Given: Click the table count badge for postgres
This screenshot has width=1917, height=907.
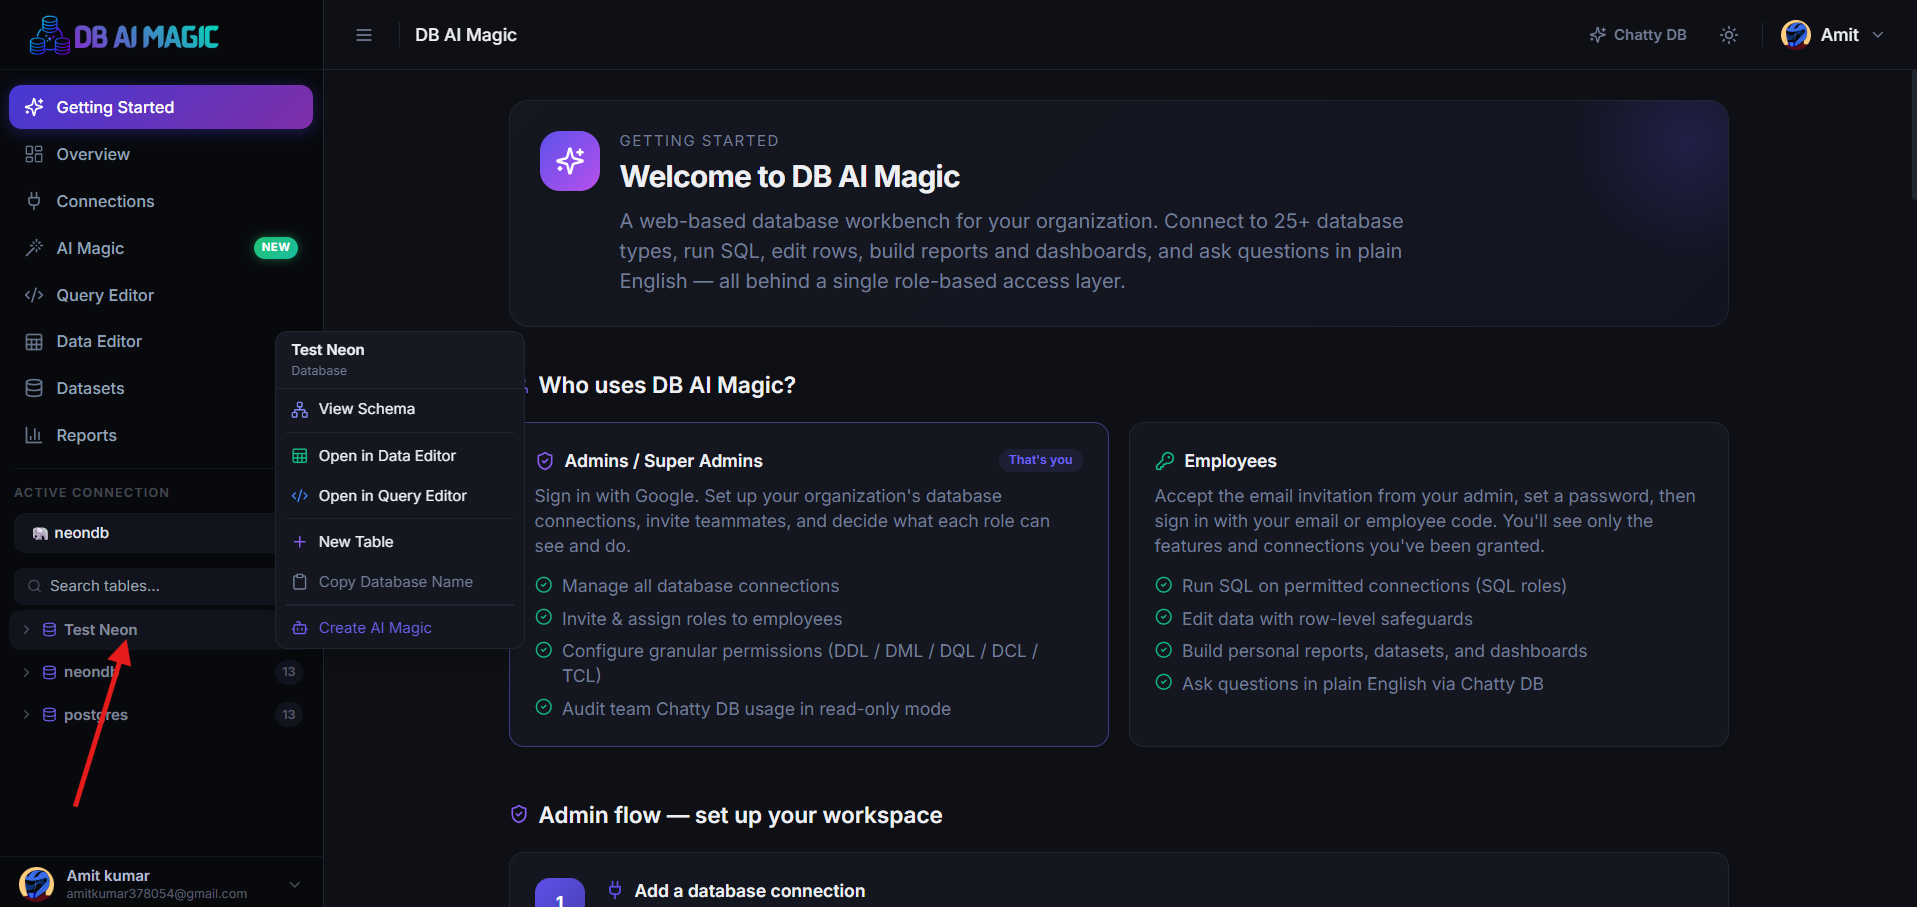Looking at the screenshot, I should [x=289, y=715].
